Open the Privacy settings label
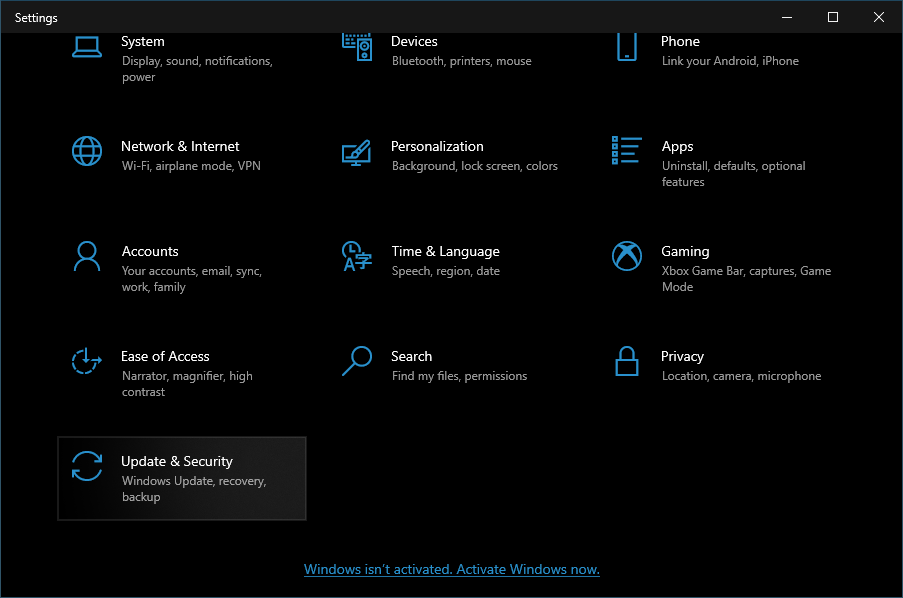The height and width of the screenshot is (598, 903). pyautogui.click(x=682, y=356)
